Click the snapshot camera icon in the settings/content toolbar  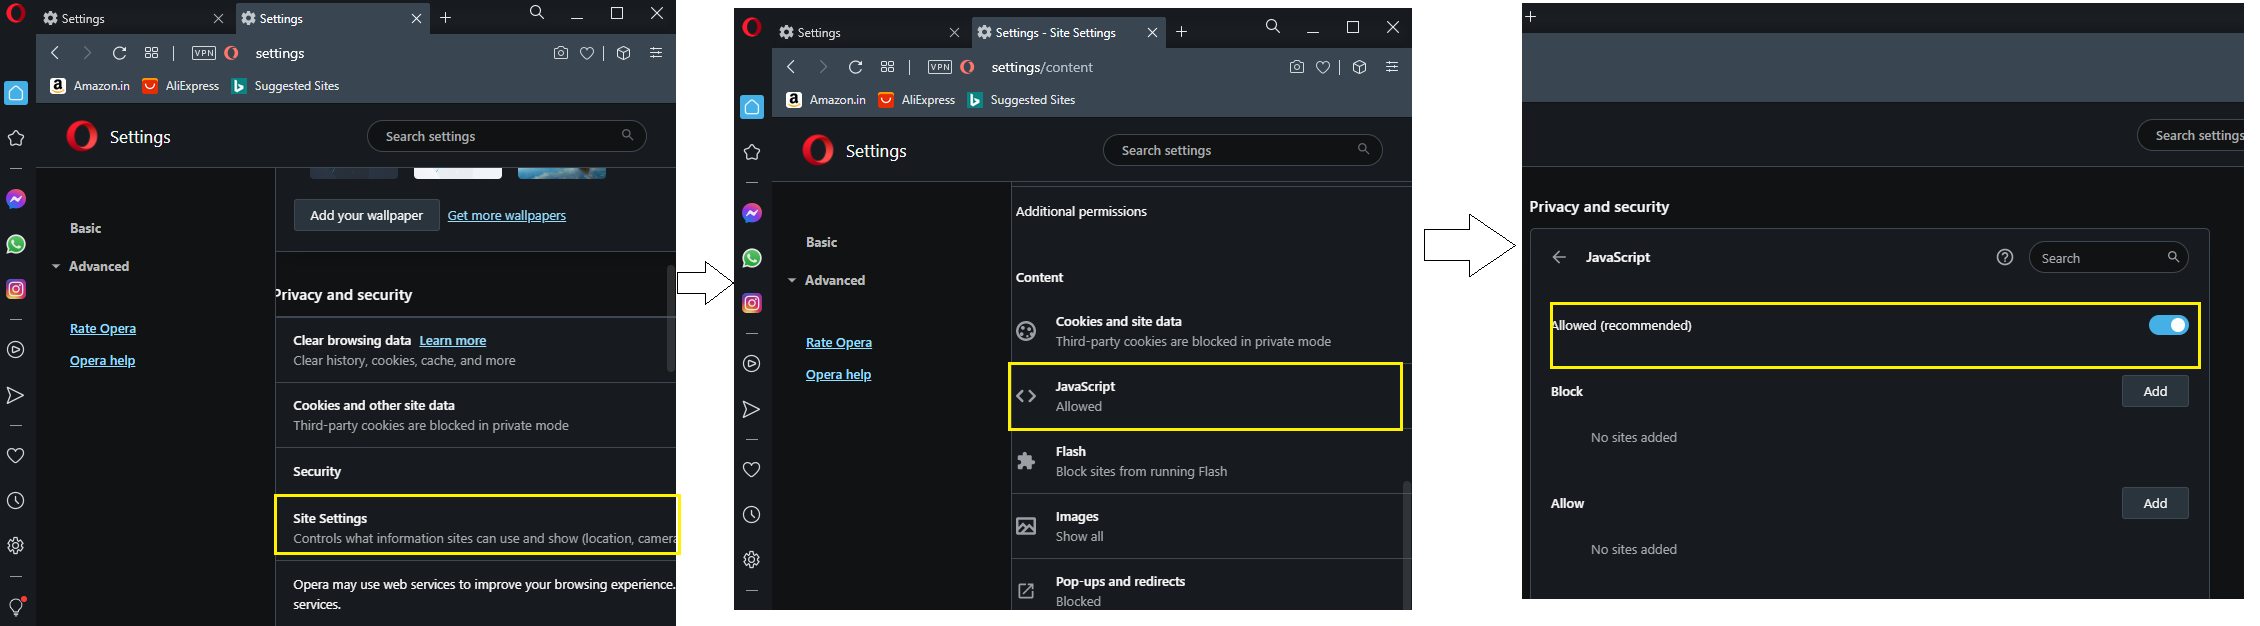pyautogui.click(x=1296, y=67)
